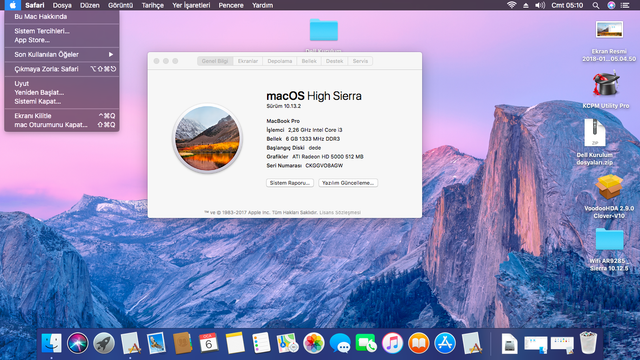Open Dosya menu in menu bar

coord(62,5)
